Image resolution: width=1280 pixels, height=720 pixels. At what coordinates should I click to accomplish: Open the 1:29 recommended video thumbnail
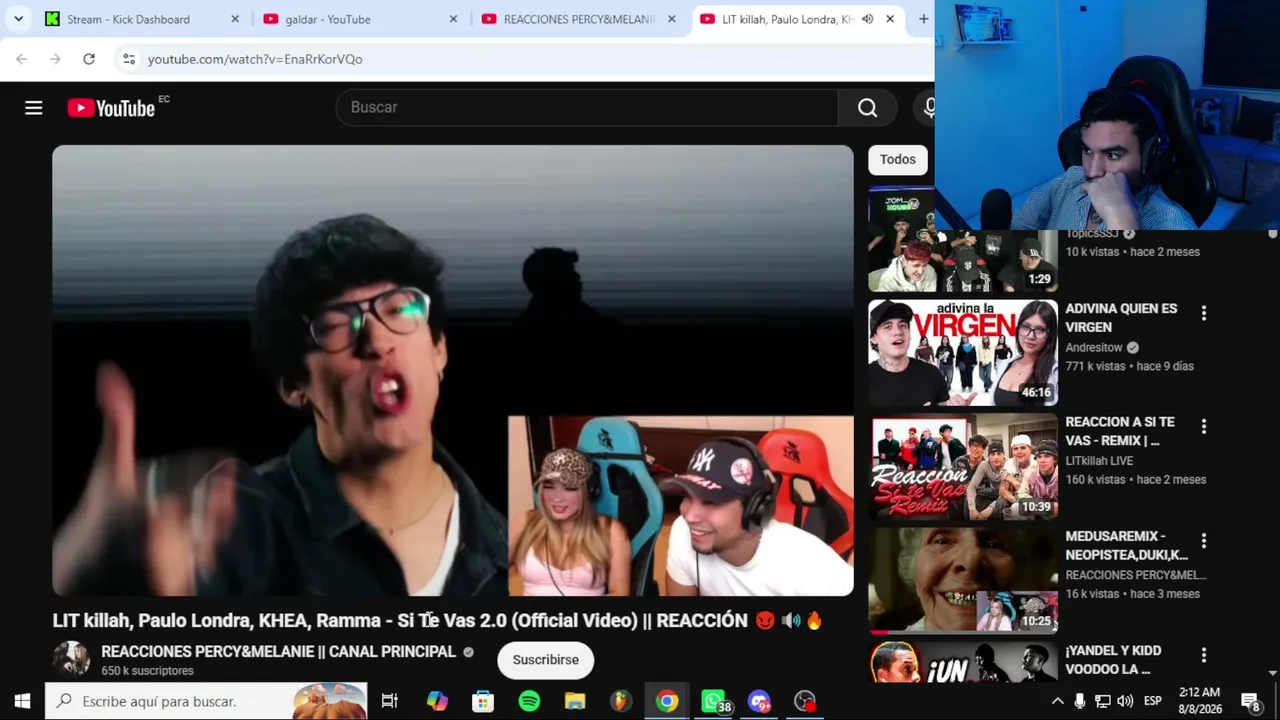pyautogui.click(x=962, y=238)
